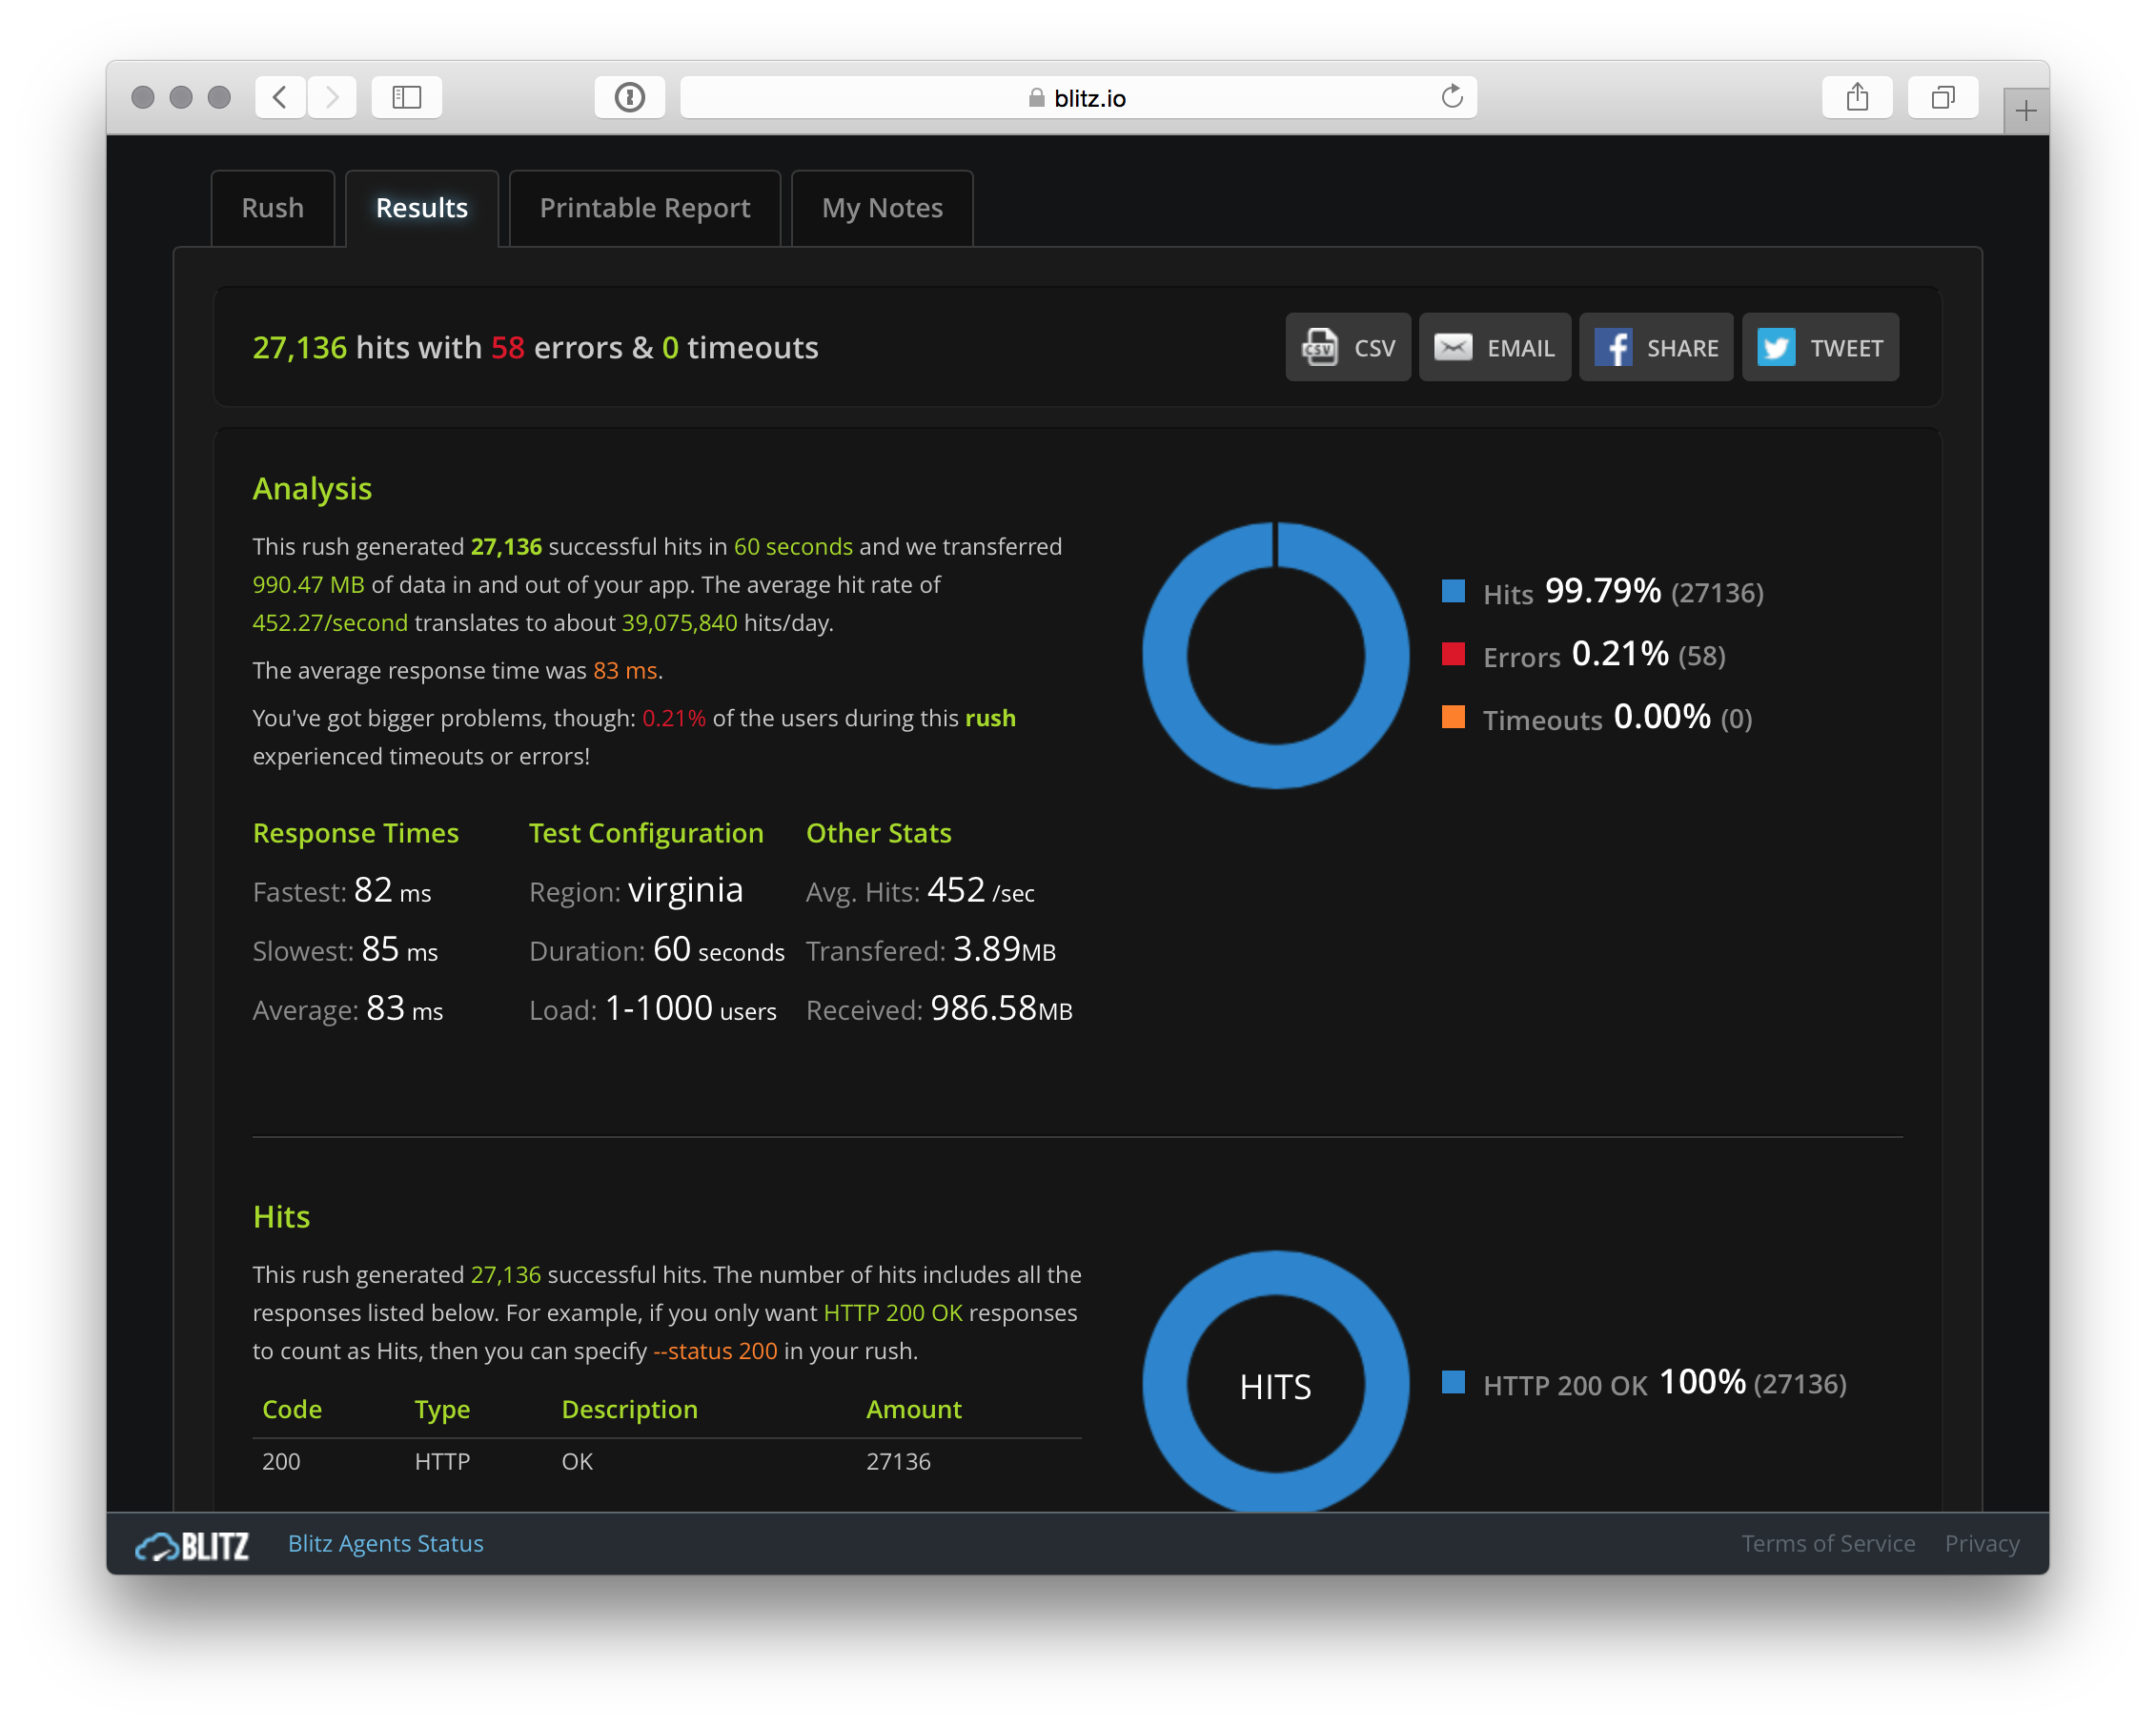The width and height of the screenshot is (2156, 1727).
Task: Click the Blitz logo in footer
Action: 192,1545
